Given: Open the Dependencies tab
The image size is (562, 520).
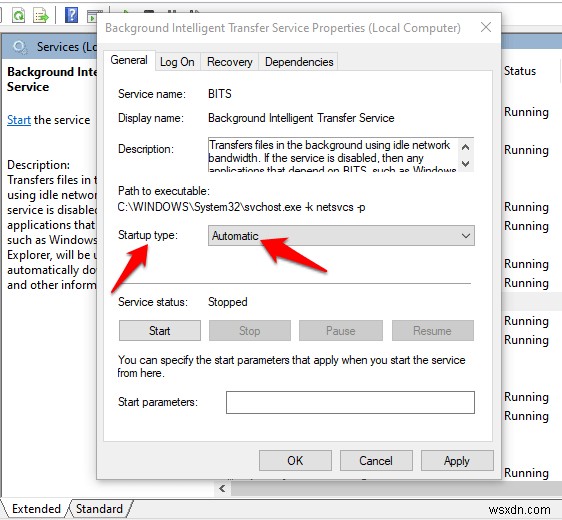Looking at the screenshot, I should click(x=299, y=62).
